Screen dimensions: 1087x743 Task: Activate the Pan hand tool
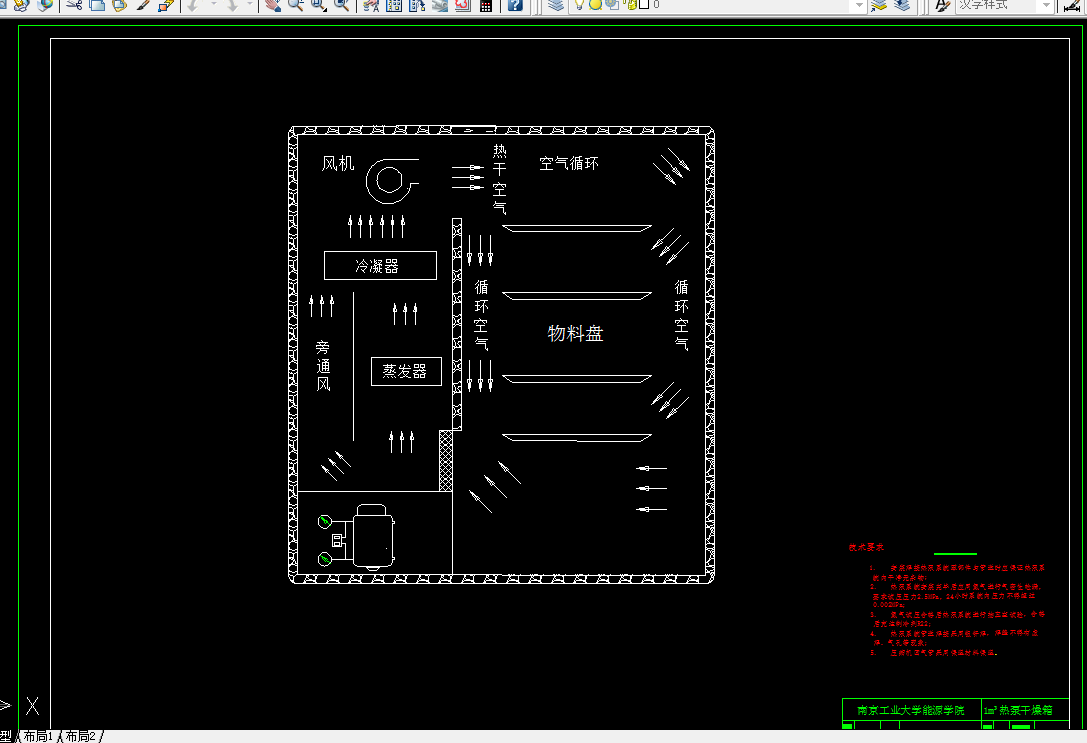tap(273, 5)
